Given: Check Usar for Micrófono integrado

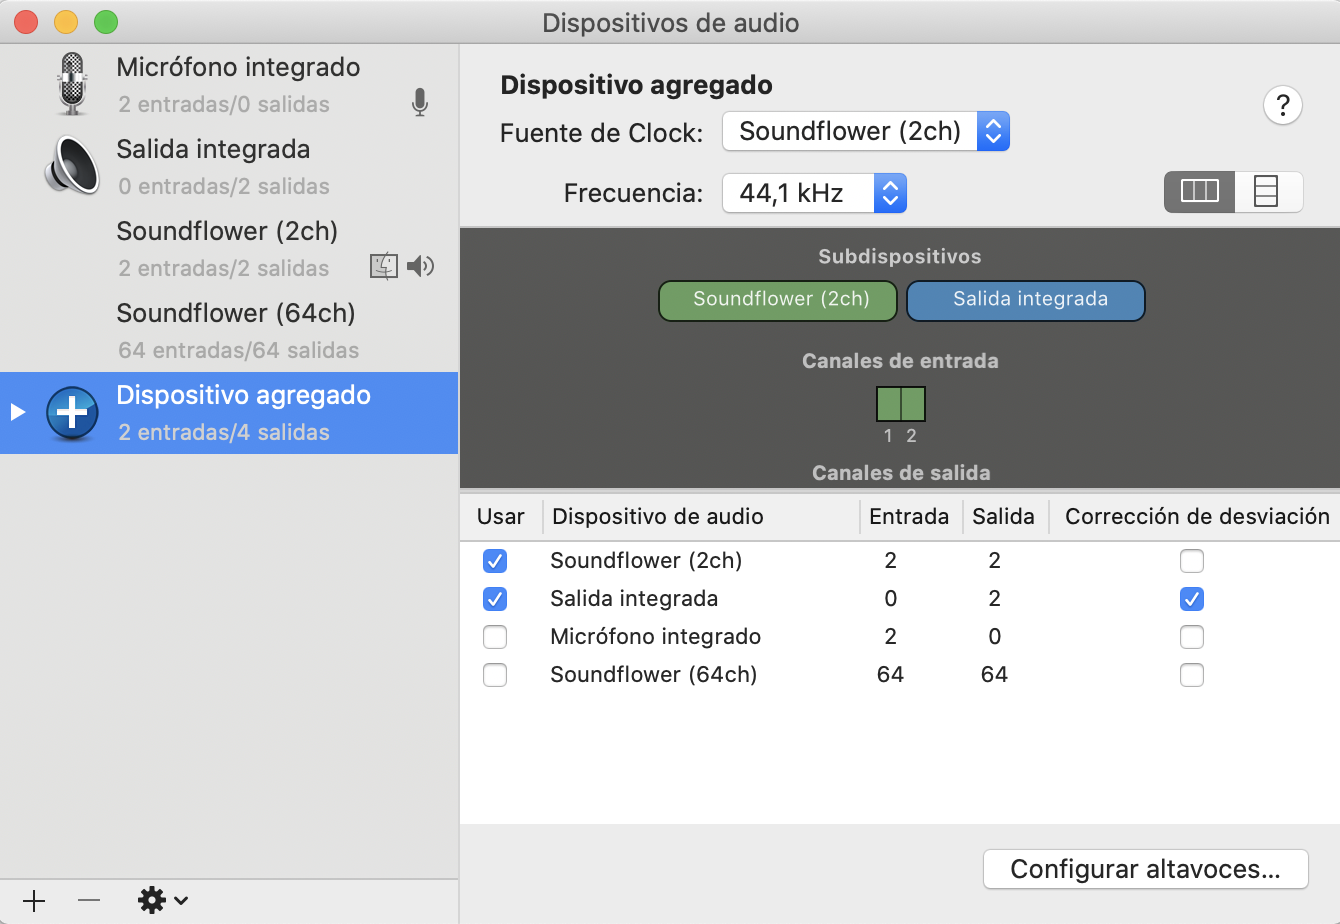Looking at the screenshot, I should coord(494,637).
